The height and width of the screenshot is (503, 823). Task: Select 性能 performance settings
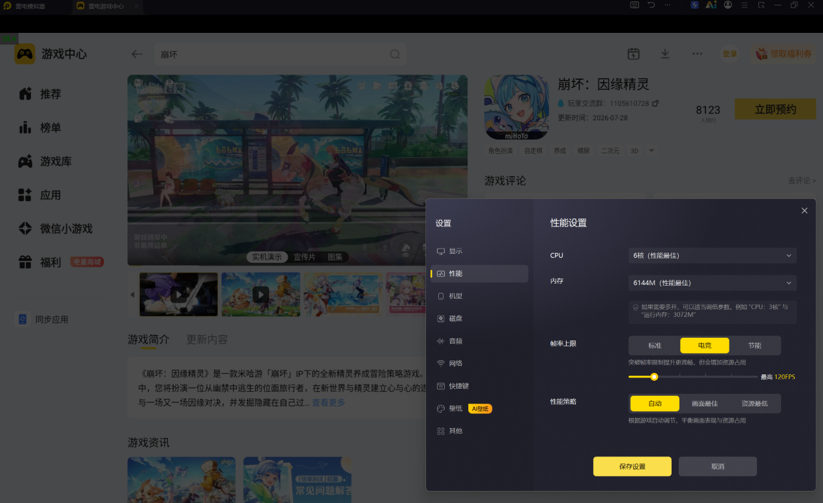point(479,274)
